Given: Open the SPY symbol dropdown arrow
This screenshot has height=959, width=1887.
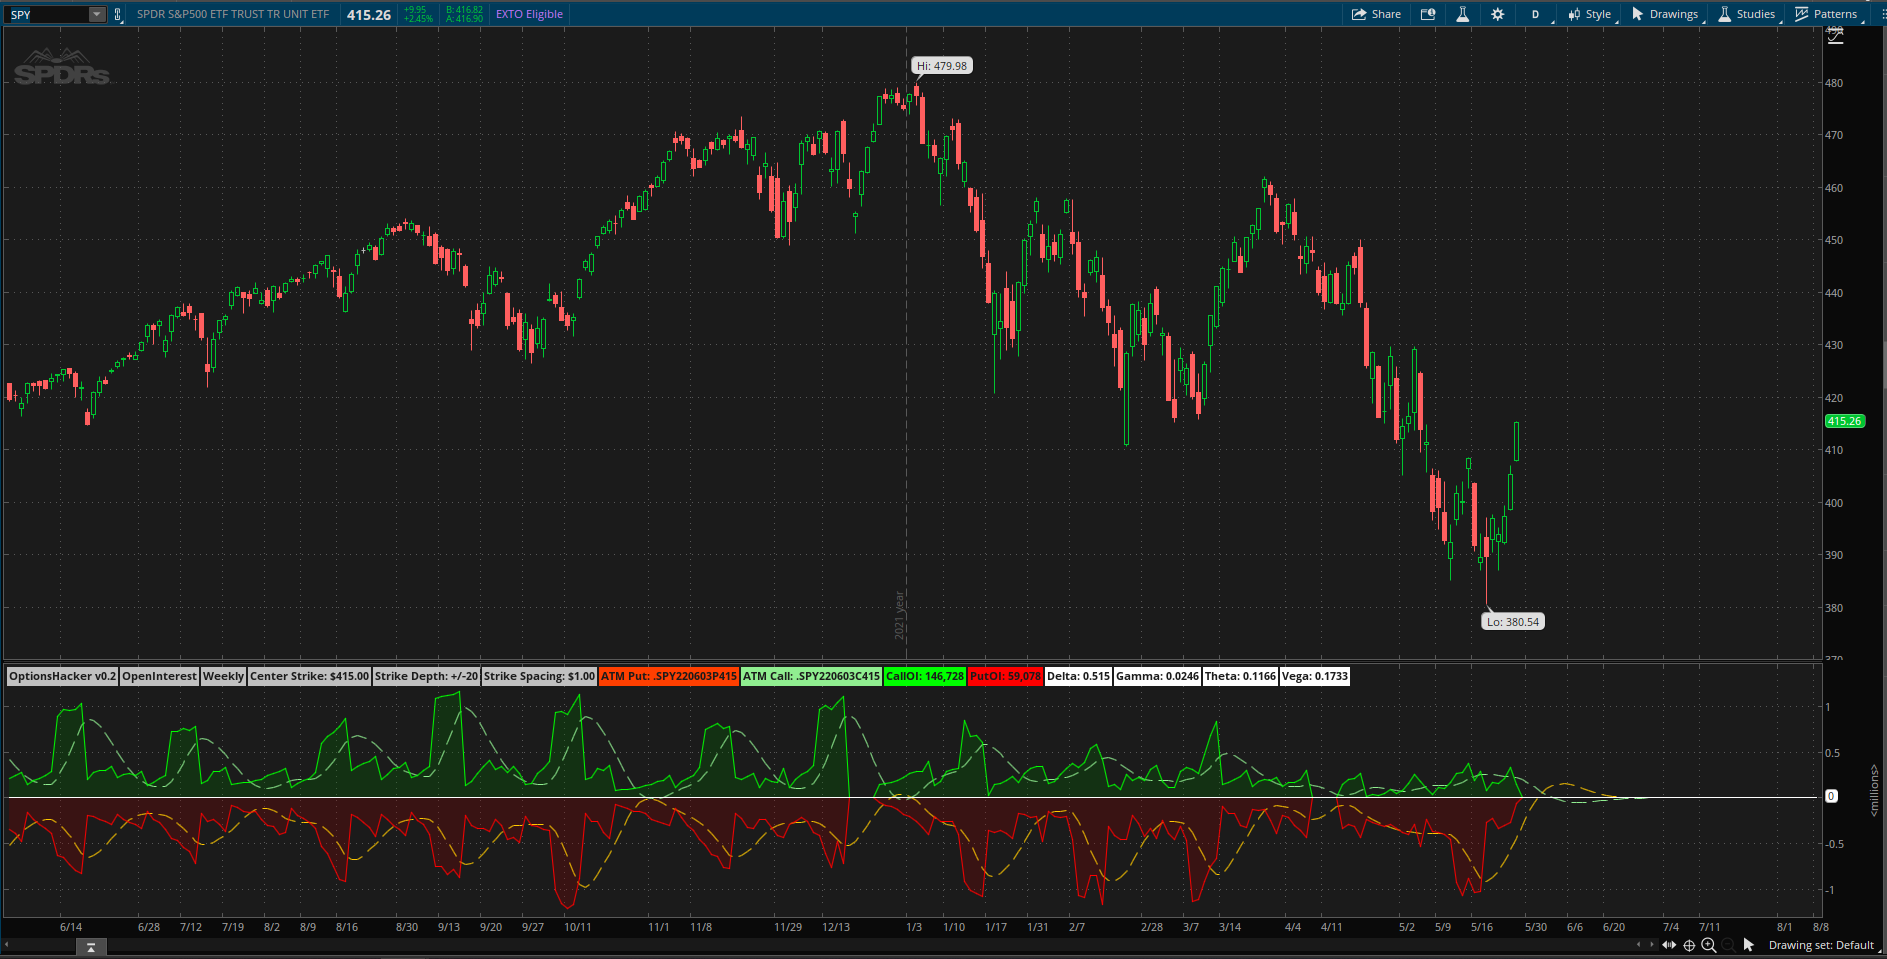Looking at the screenshot, I should (97, 14).
